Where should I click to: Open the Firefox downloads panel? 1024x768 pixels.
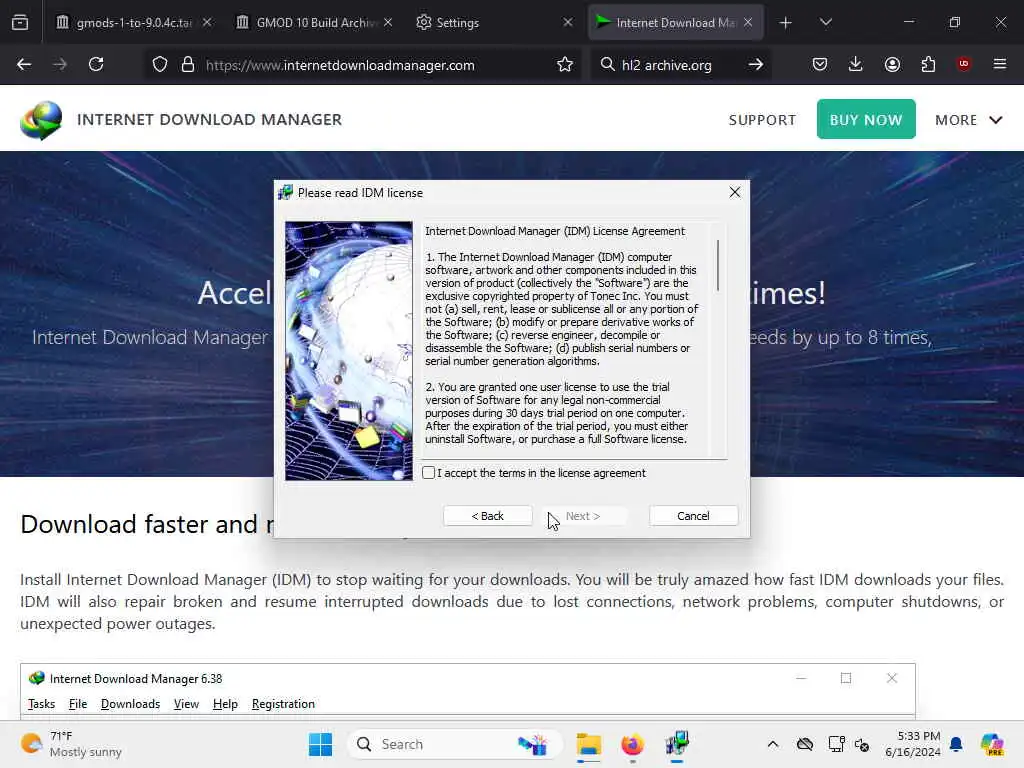[x=856, y=64]
